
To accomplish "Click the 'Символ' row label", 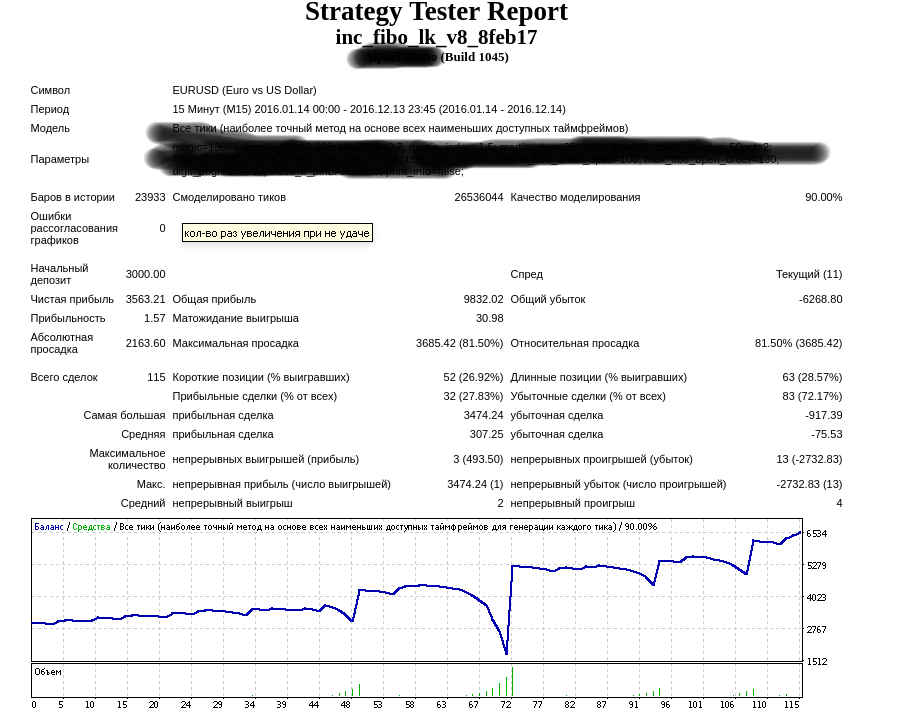I will coord(50,91).
